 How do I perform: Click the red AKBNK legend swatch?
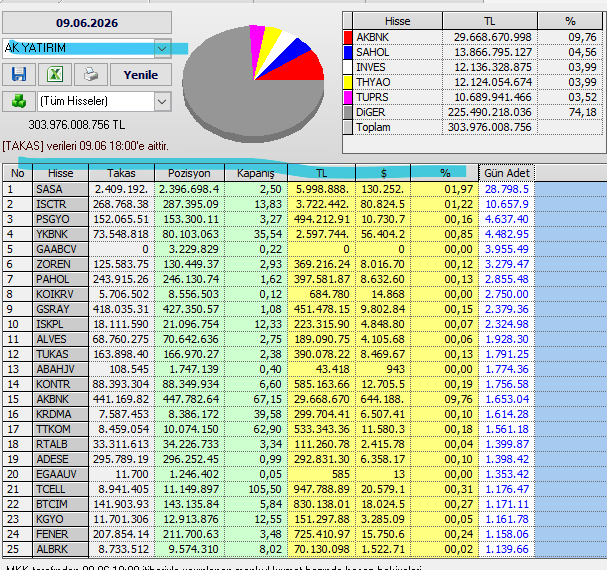pyautogui.click(x=348, y=37)
